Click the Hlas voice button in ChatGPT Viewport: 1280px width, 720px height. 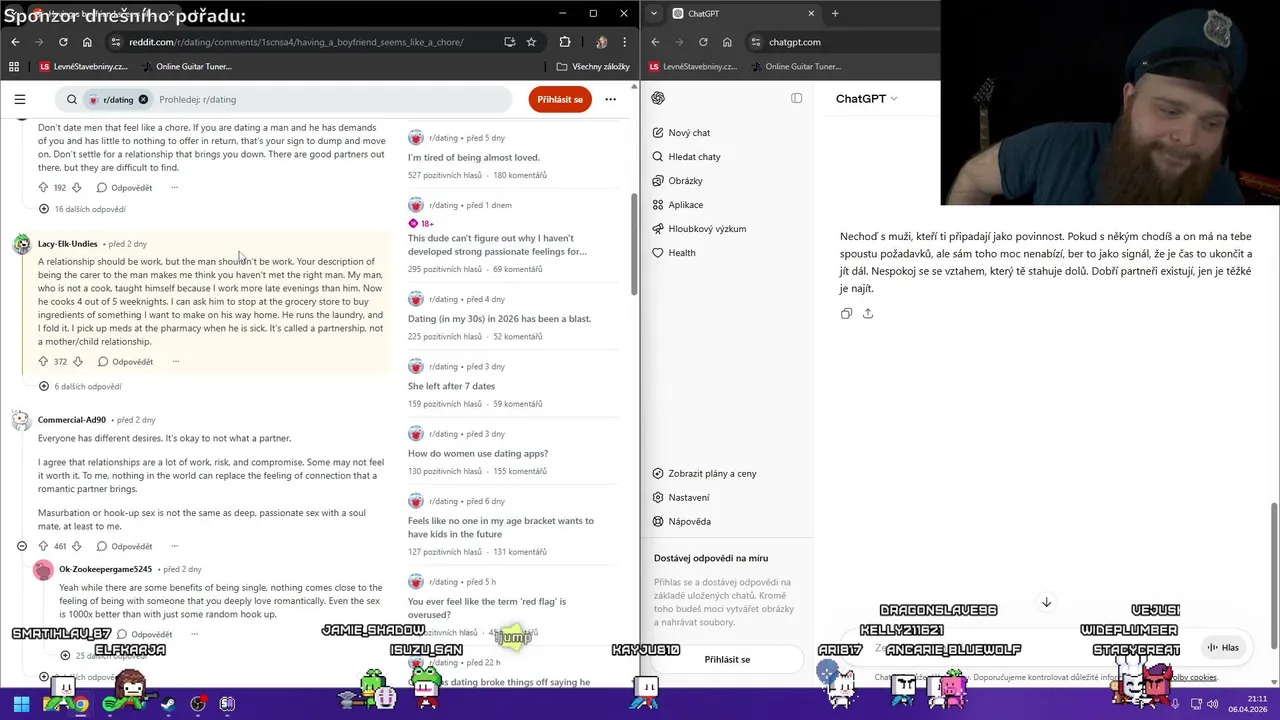[1223, 647]
